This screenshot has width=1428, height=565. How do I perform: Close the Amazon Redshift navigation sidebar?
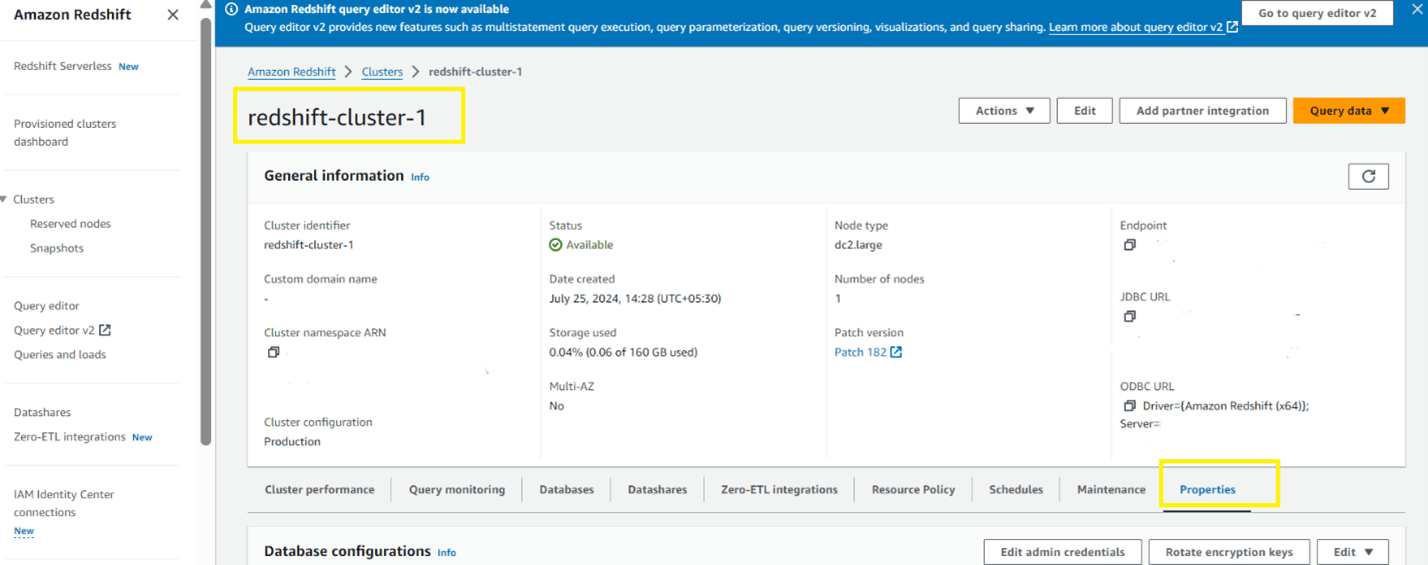coord(173,15)
